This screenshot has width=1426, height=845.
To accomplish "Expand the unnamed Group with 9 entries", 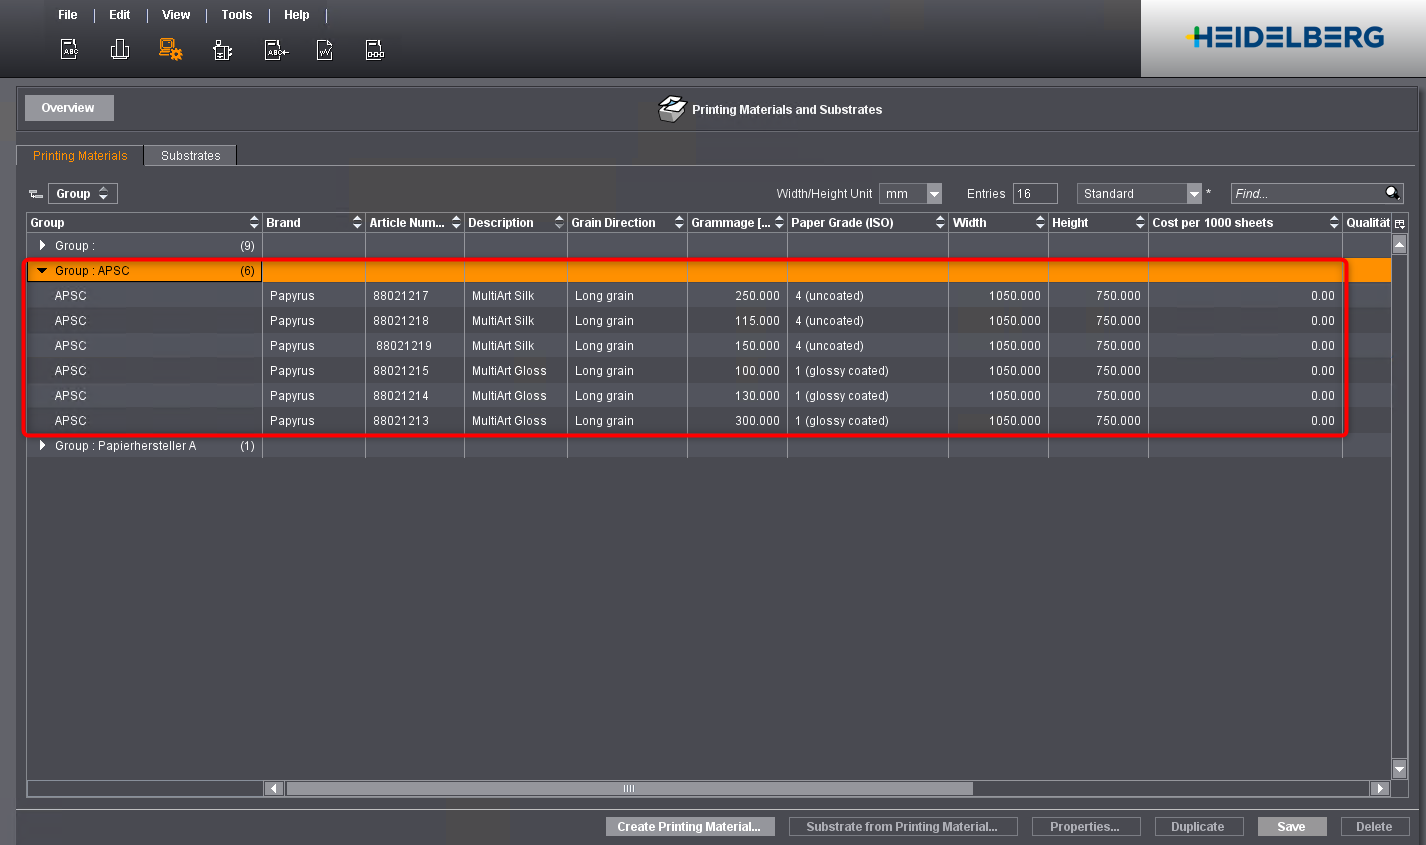I will pos(42,245).
